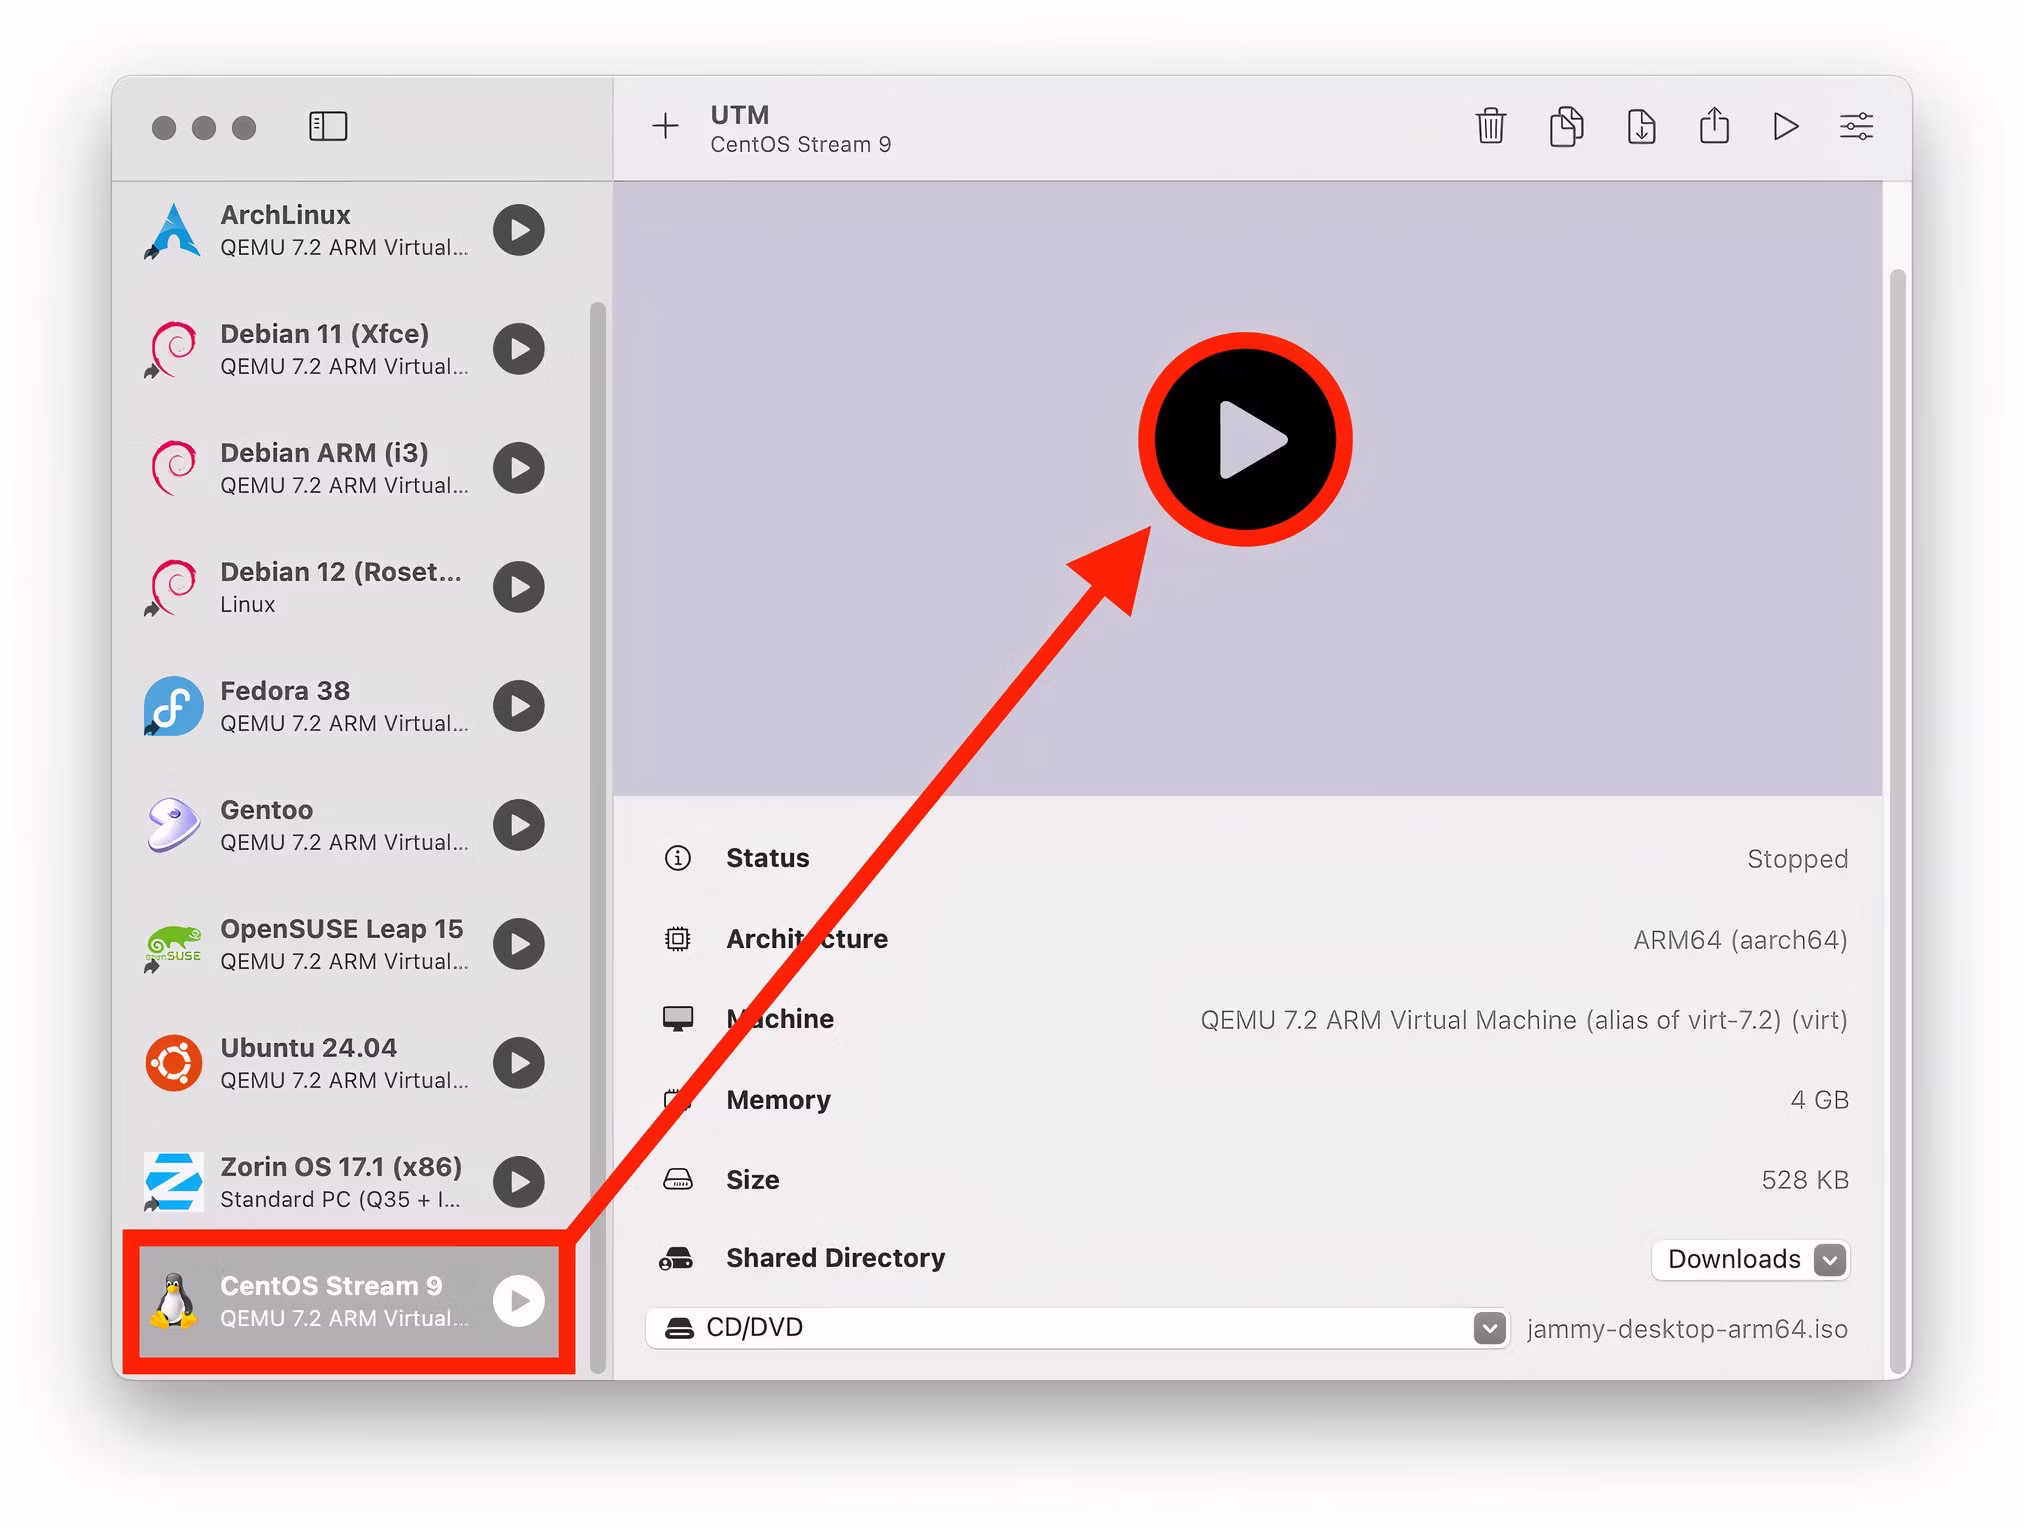Click the plus to create a new VM
This screenshot has width=2024, height=1528.
[x=665, y=127]
